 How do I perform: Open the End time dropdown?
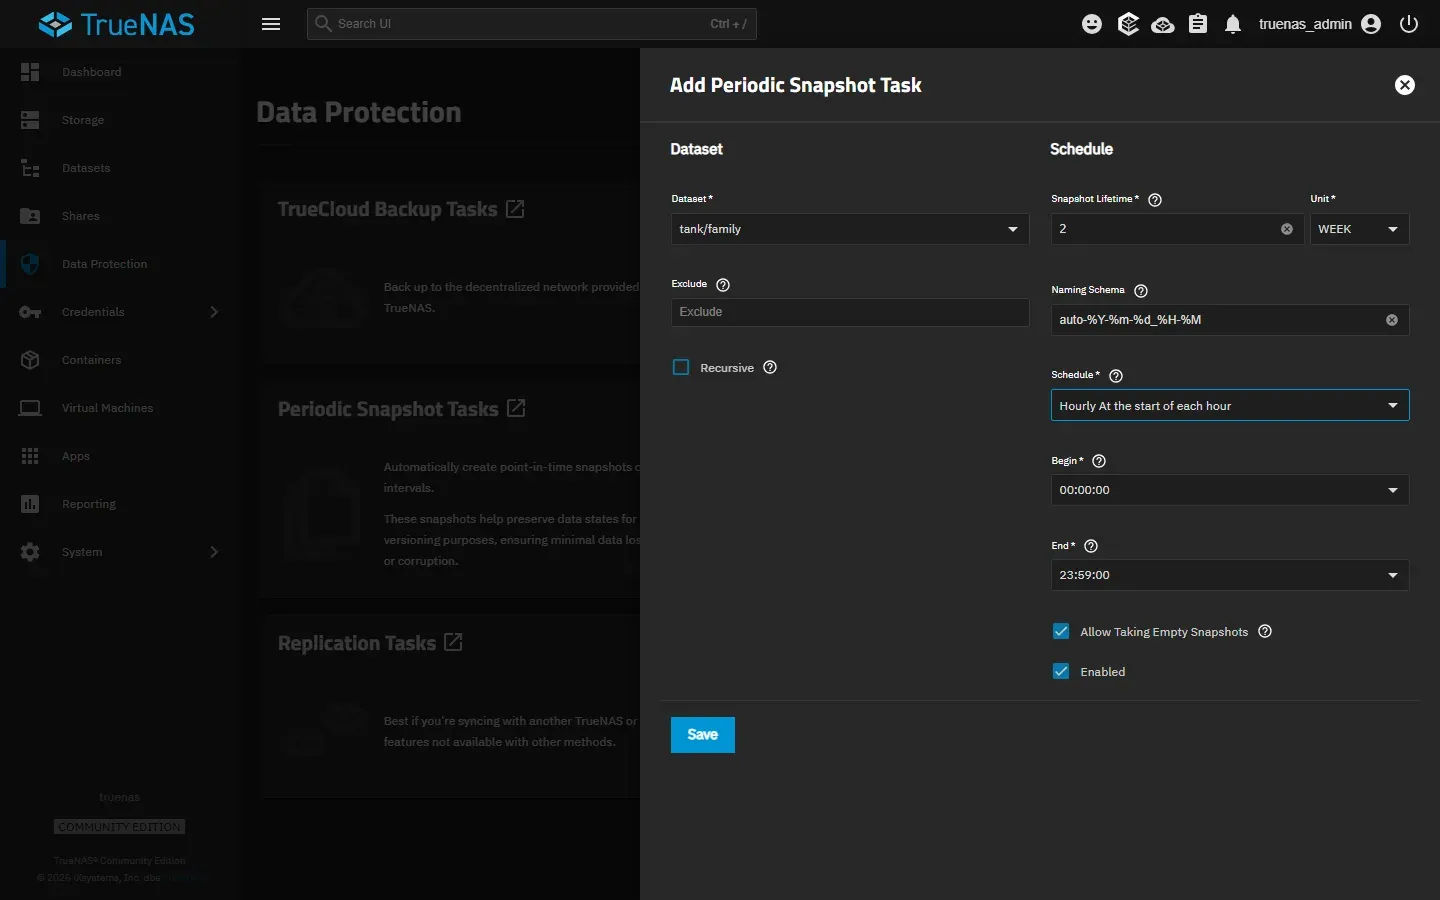click(x=1230, y=575)
